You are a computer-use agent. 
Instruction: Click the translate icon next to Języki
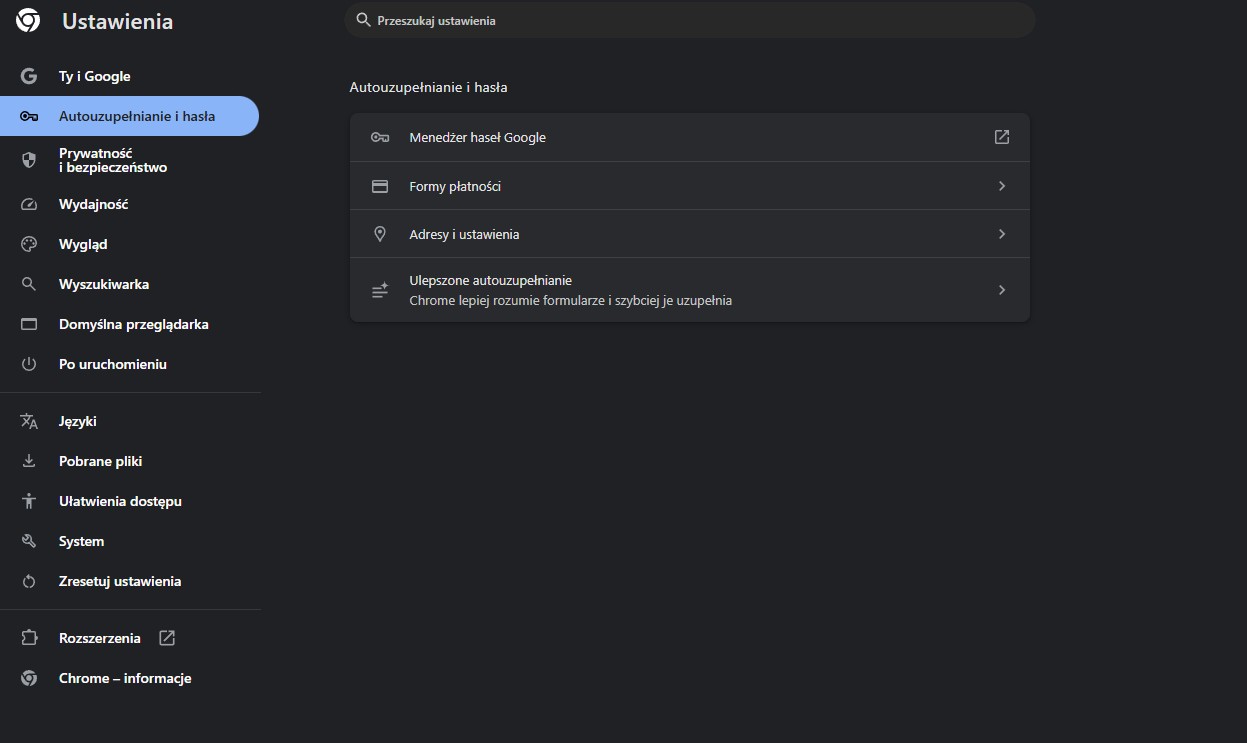click(29, 421)
